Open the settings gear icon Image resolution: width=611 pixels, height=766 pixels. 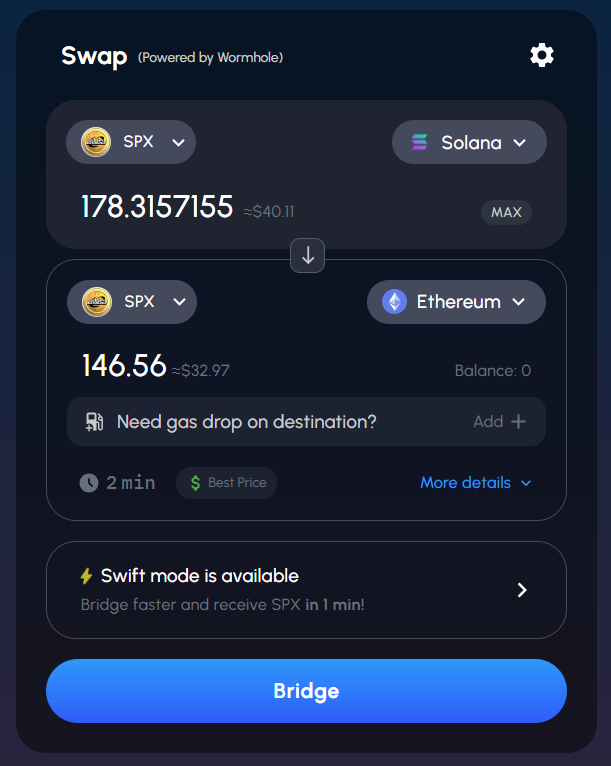[x=541, y=55]
